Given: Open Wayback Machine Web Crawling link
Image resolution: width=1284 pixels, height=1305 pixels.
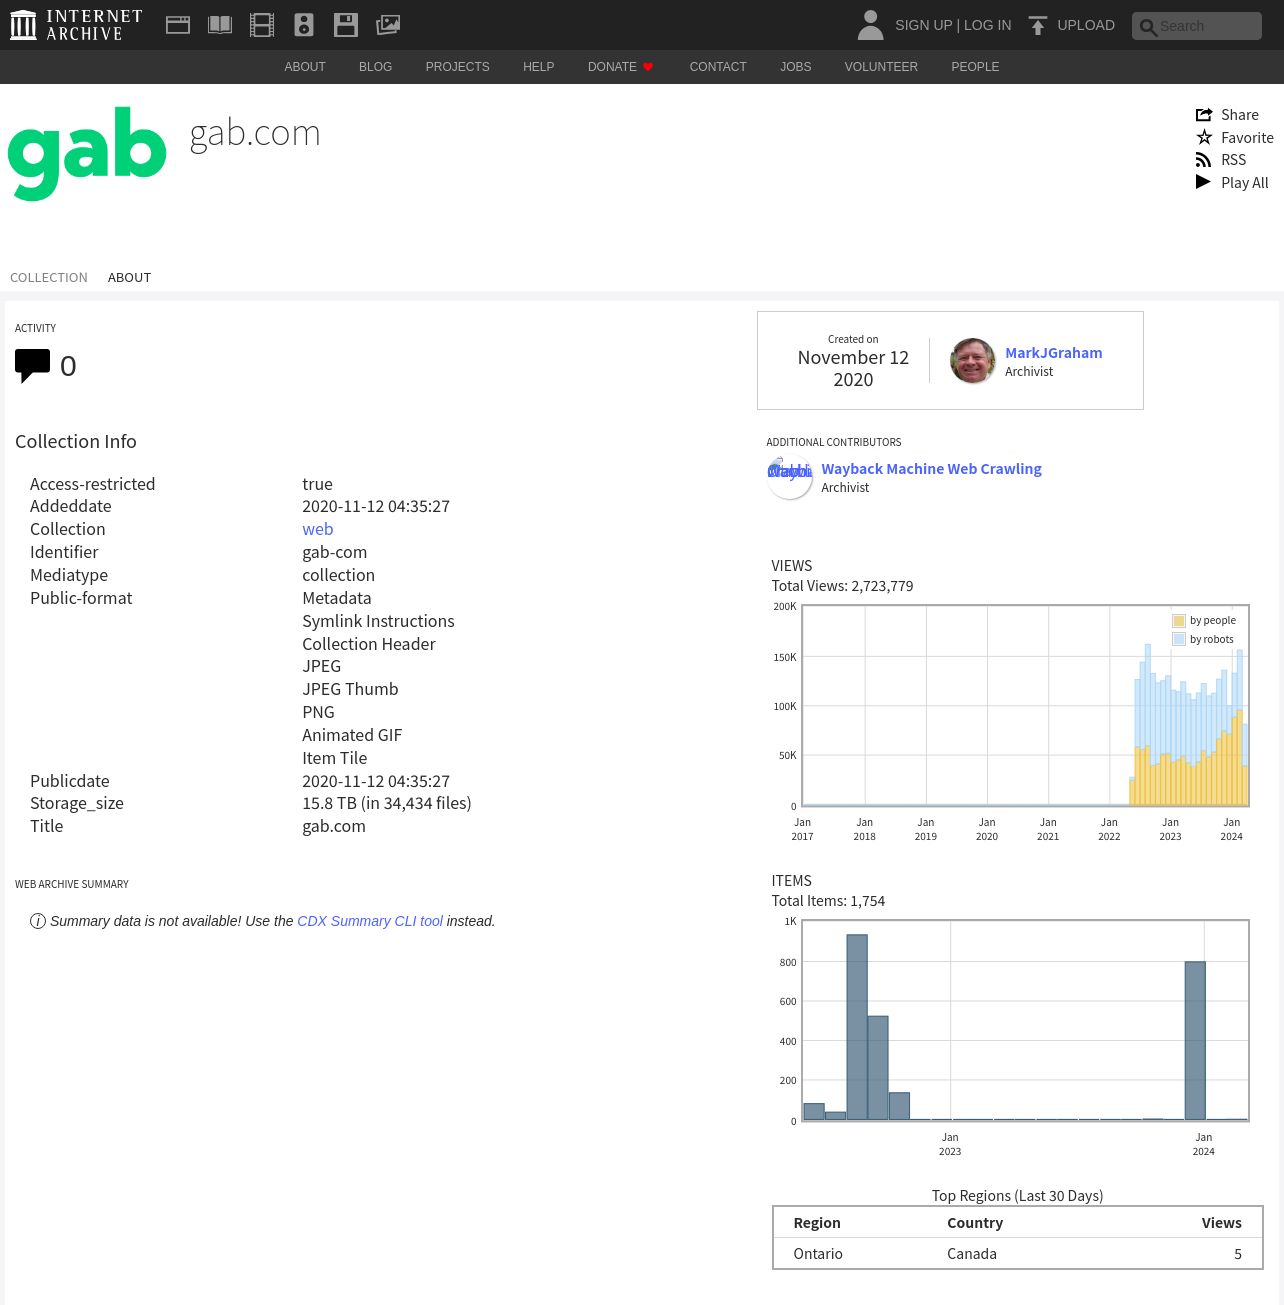Looking at the screenshot, I should 931,468.
